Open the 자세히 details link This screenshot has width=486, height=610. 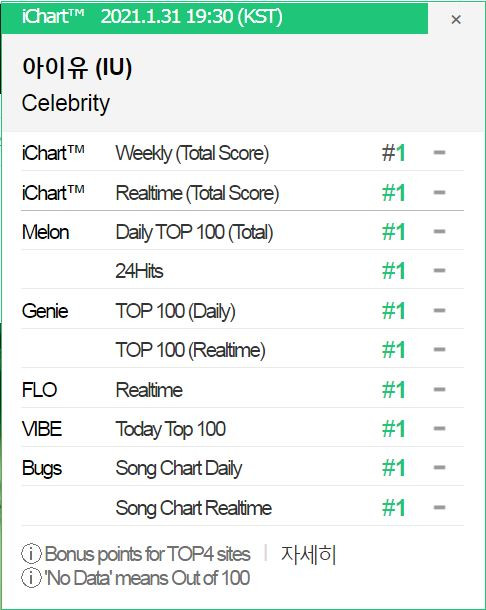coord(308,554)
